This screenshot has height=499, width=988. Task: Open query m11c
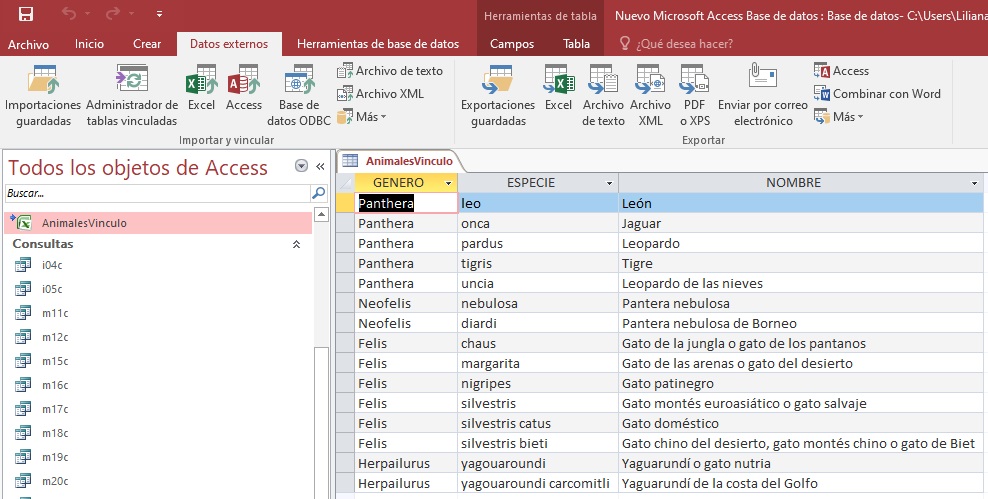click(x=55, y=313)
